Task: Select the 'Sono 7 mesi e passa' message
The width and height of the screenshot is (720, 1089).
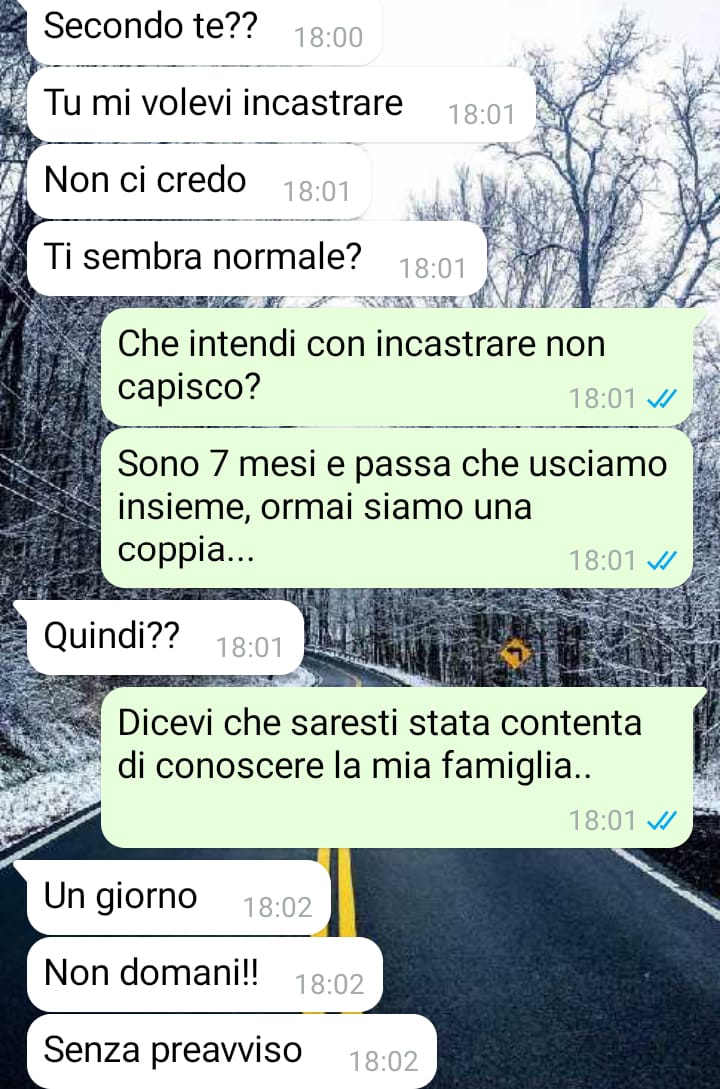Action: coord(397,508)
